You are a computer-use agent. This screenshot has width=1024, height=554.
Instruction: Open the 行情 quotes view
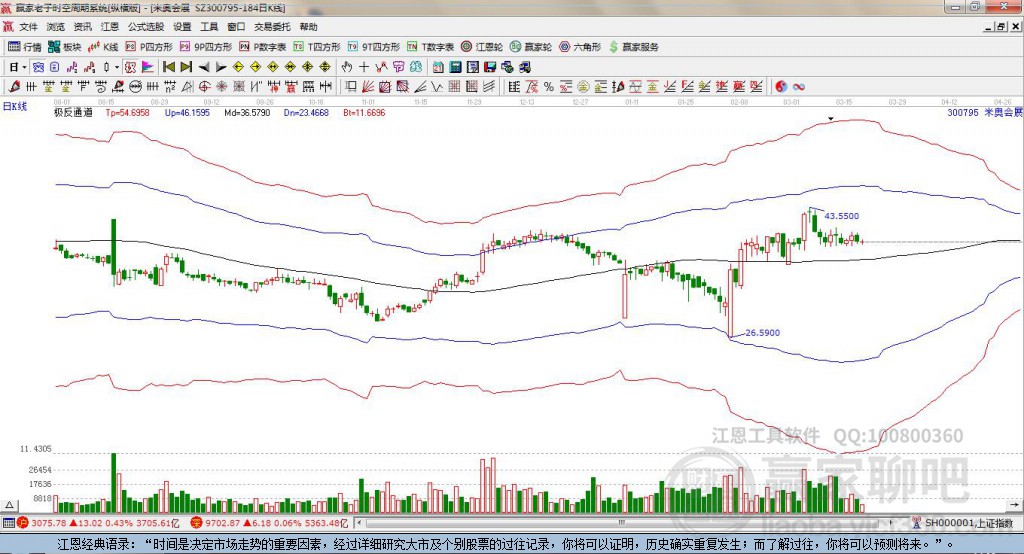24,47
